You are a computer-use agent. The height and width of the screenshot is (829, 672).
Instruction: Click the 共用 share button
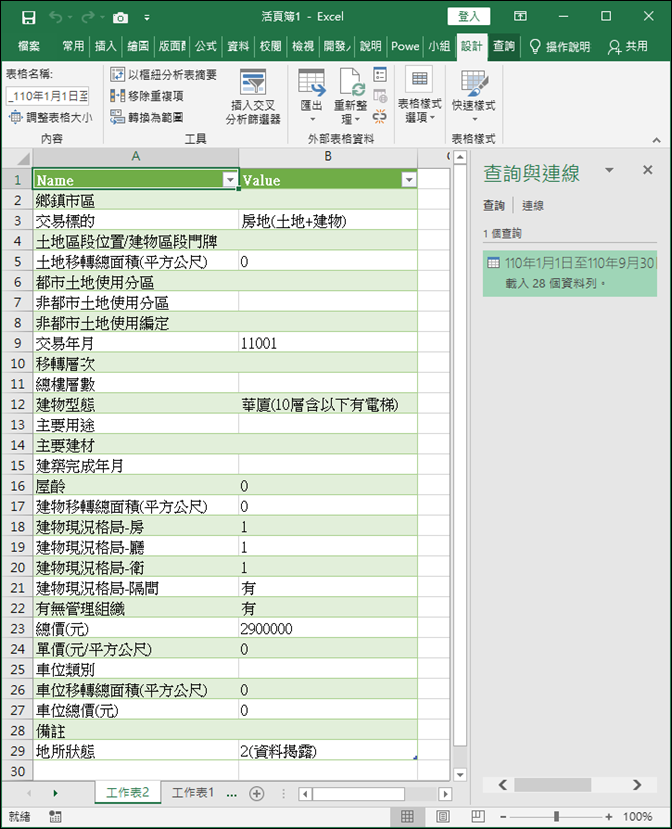(628, 47)
